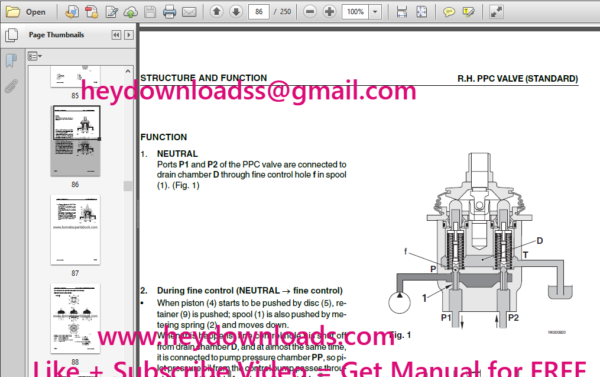Add a sticky note comment
This screenshot has height=377, width=600.
[449, 12]
